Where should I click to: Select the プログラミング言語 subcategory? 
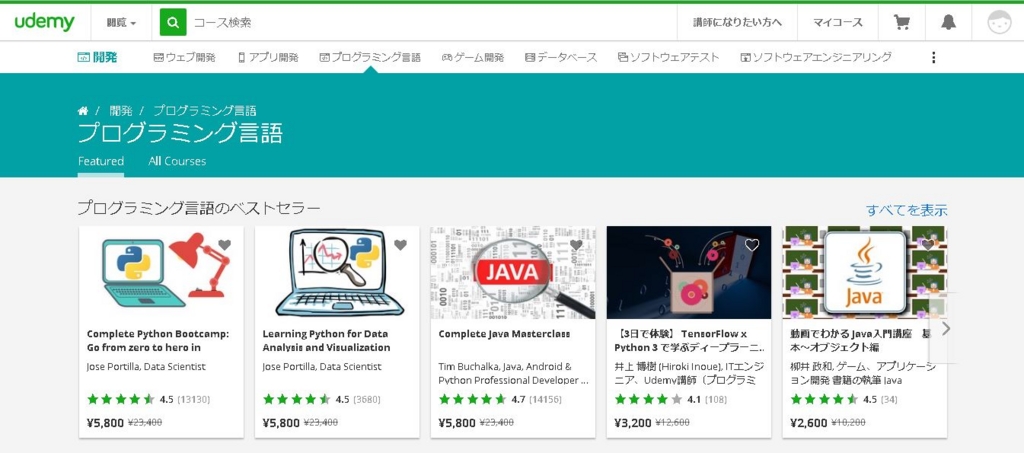point(370,57)
